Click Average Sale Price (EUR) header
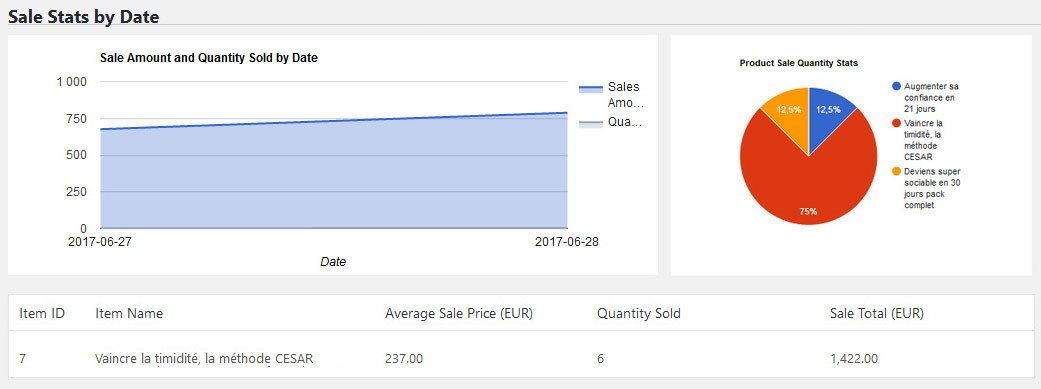 pos(459,313)
